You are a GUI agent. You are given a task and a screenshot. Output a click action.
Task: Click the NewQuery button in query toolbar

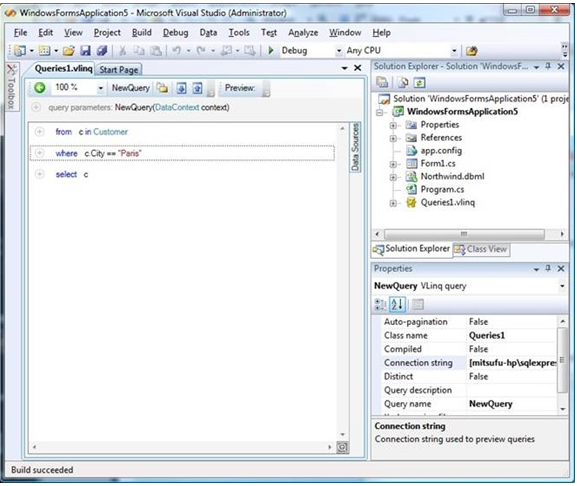131,88
